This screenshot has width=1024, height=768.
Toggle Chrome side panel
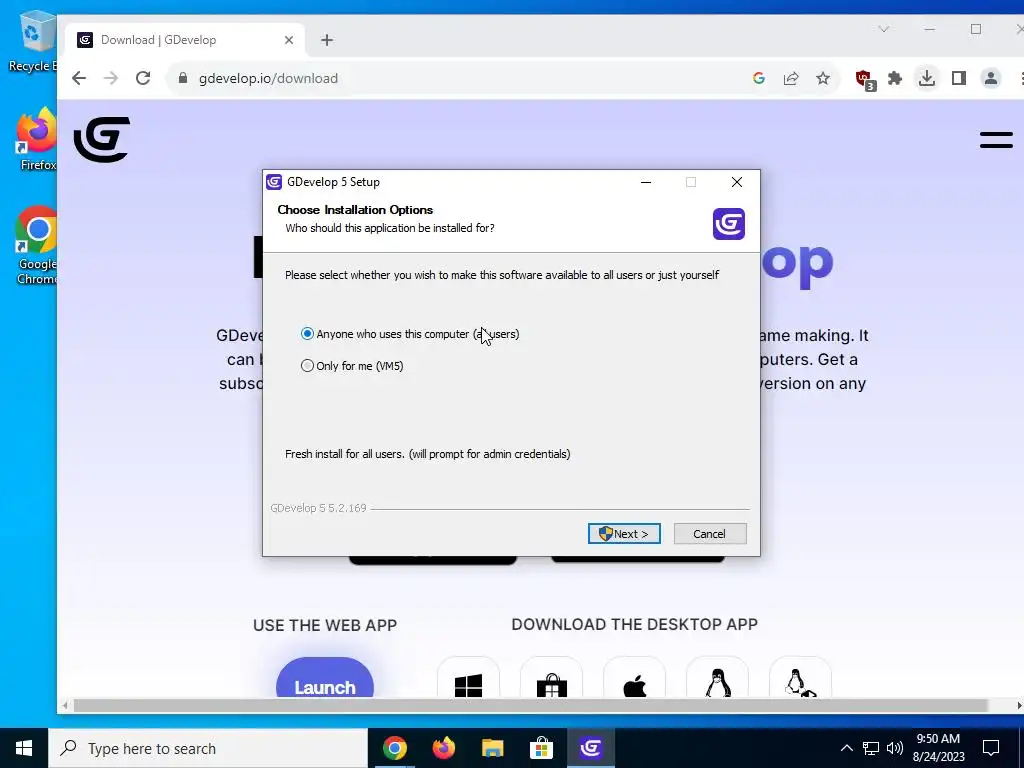pyautogui.click(x=959, y=78)
